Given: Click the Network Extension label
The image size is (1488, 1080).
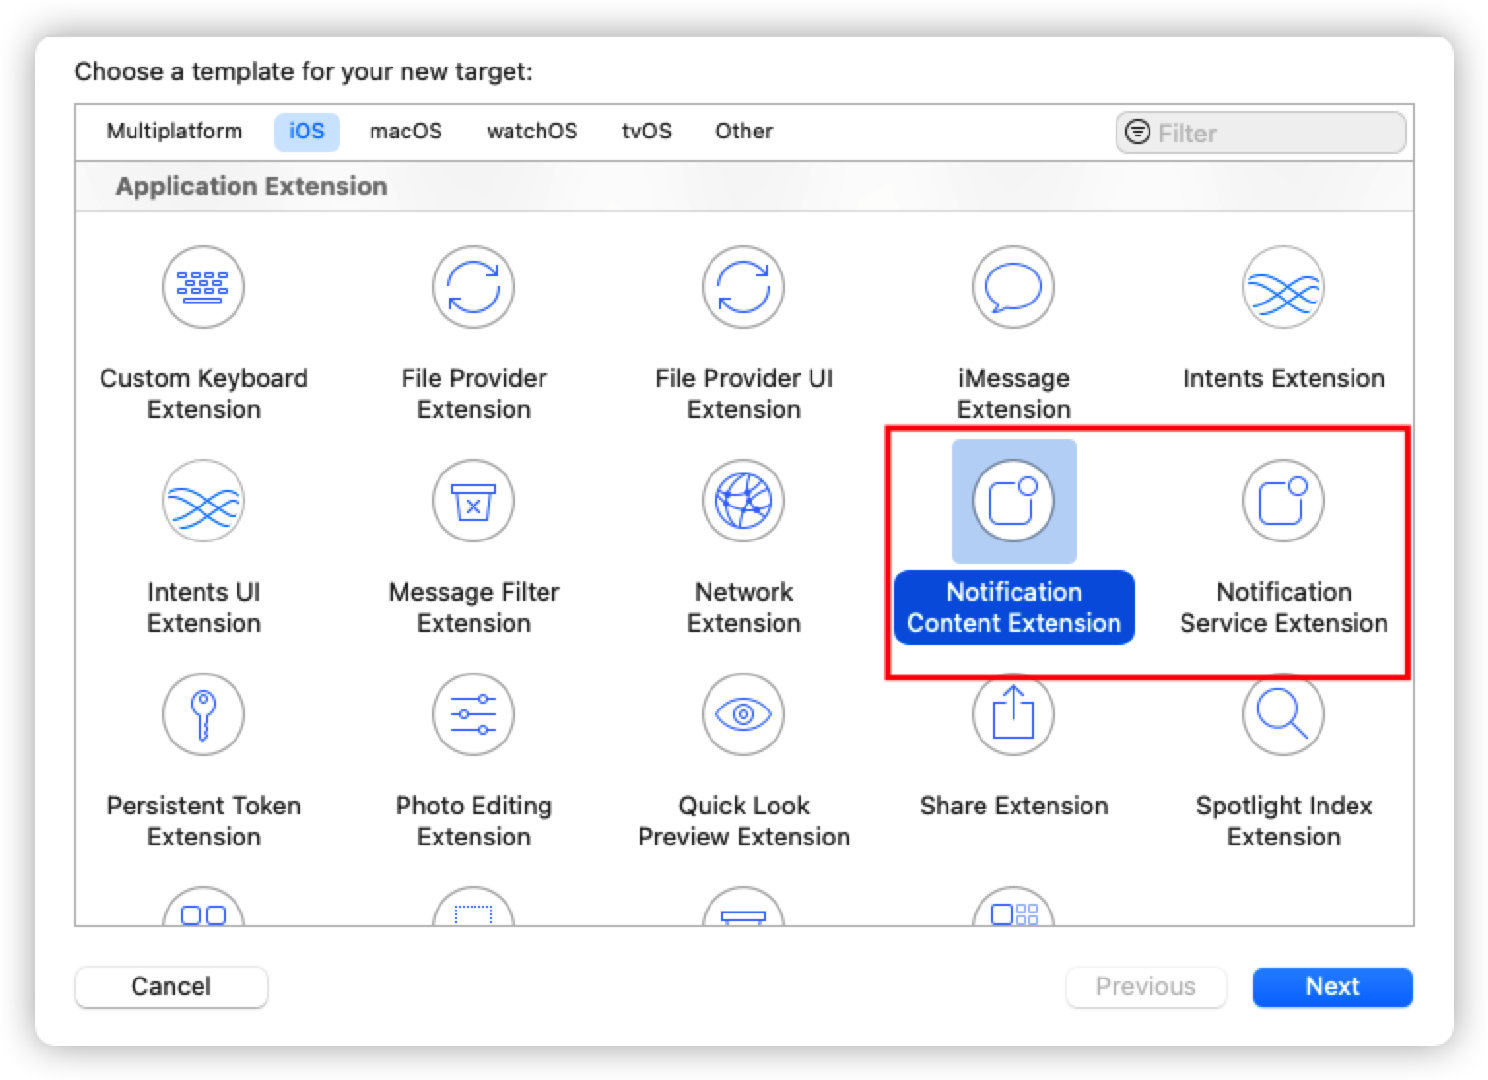Looking at the screenshot, I should (743, 607).
